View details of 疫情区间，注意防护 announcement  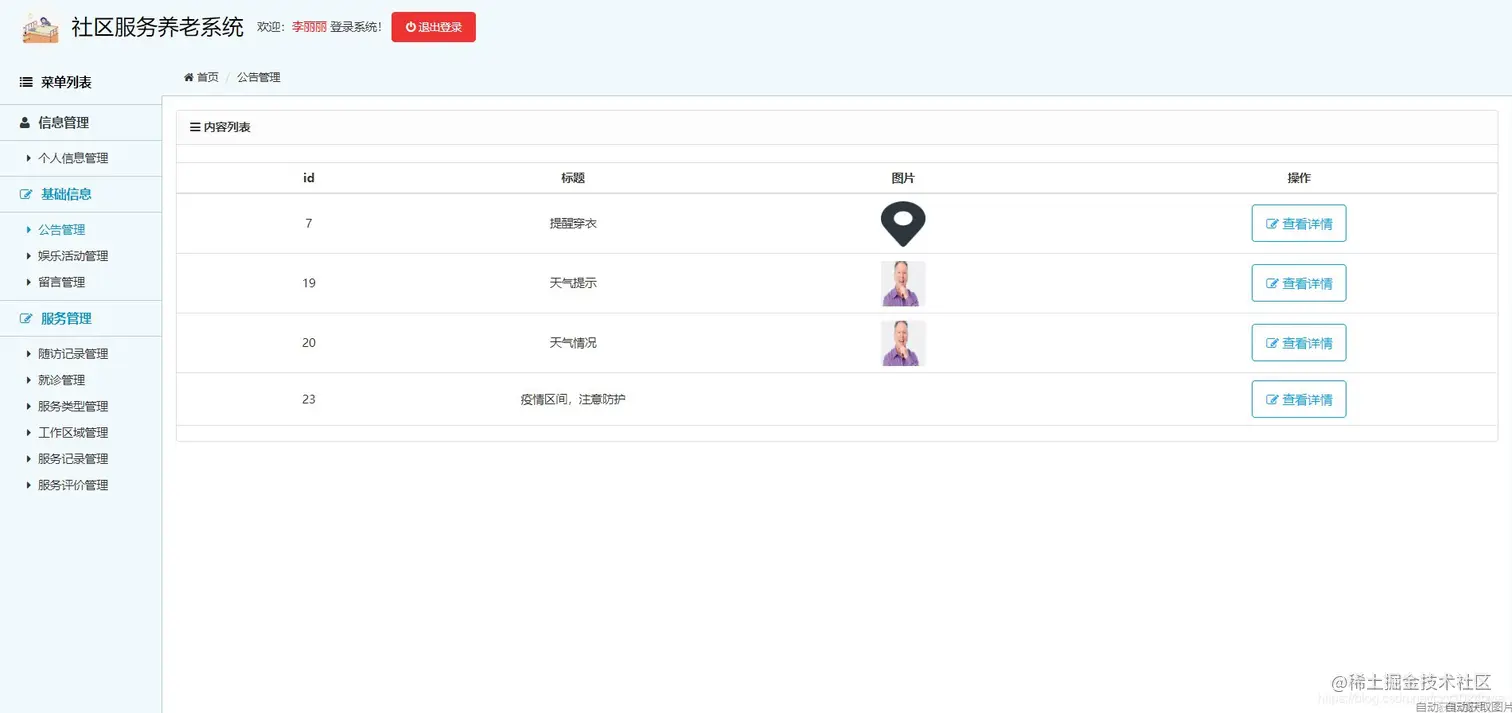point(1299,399)
